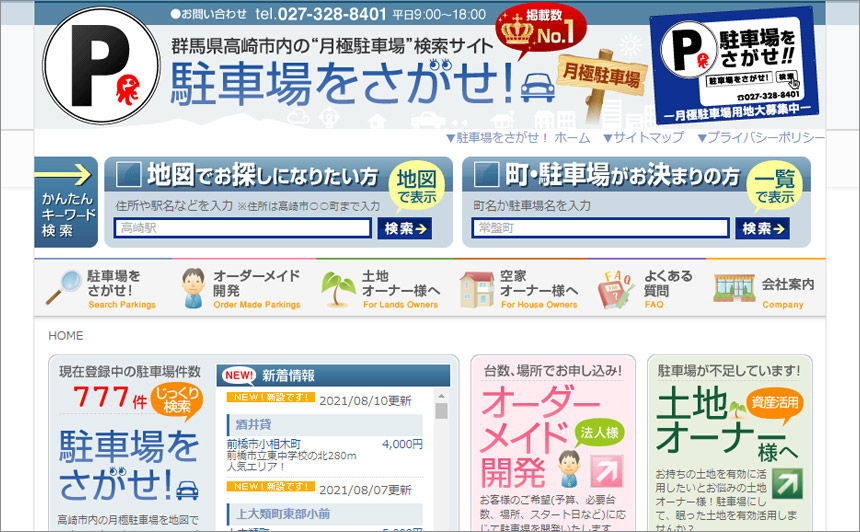The width and height of the screenshot is (860, 532).
Task: Click the phone number 027-328-8401
Action: coord(332,14)
